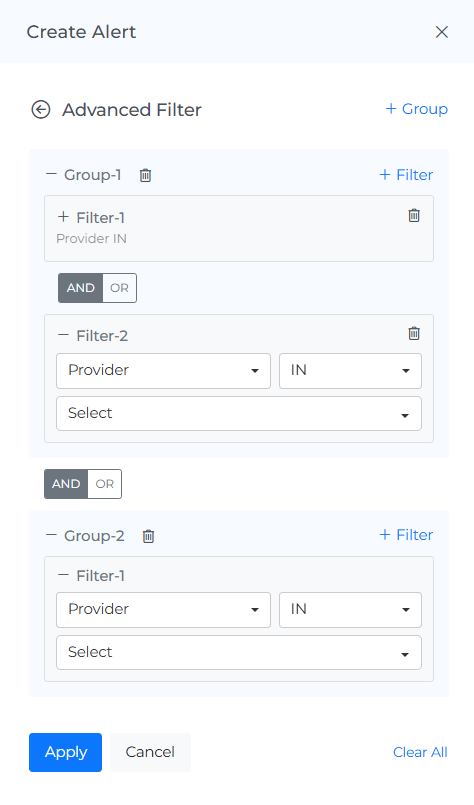Collapse Filter-1 inside Group-2
This screenshot has width=474, height=805.
[63, 575]
